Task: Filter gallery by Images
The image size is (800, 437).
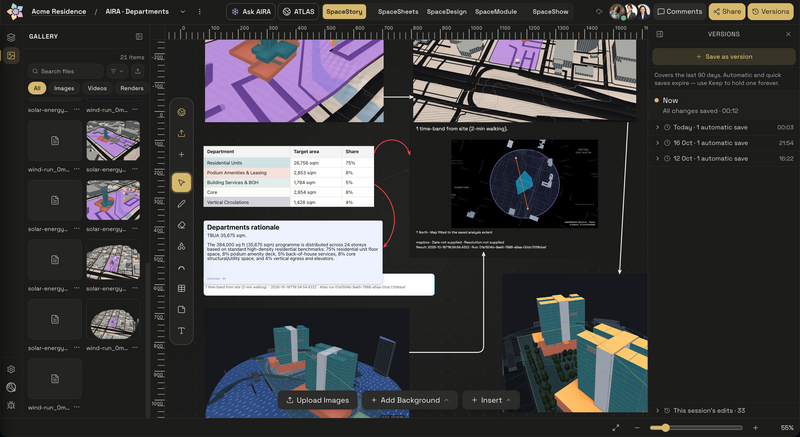Action: coord(64,88)
